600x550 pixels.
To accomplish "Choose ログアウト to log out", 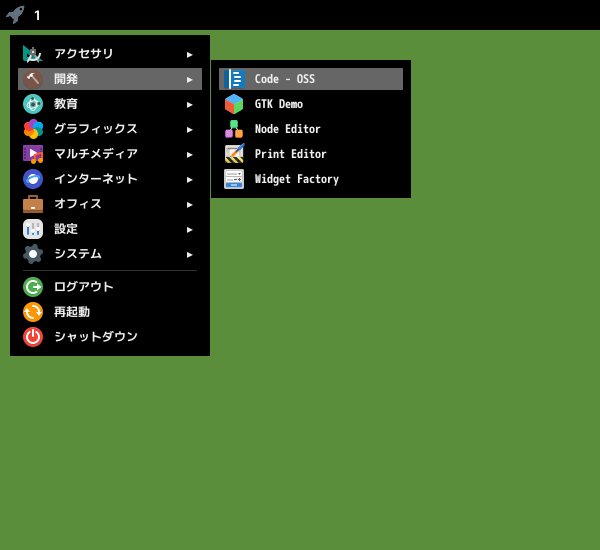I will (110, 287).
